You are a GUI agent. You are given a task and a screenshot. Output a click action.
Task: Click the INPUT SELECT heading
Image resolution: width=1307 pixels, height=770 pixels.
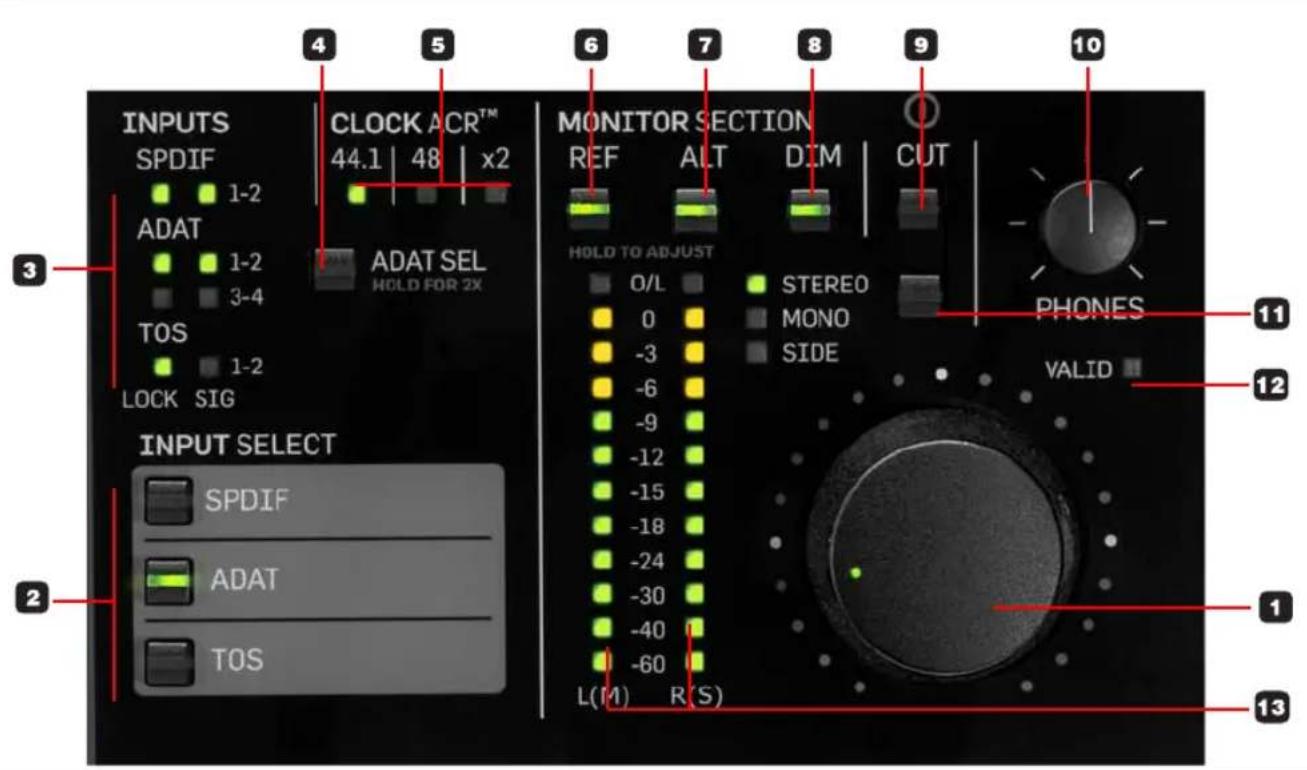click(238, 445)
